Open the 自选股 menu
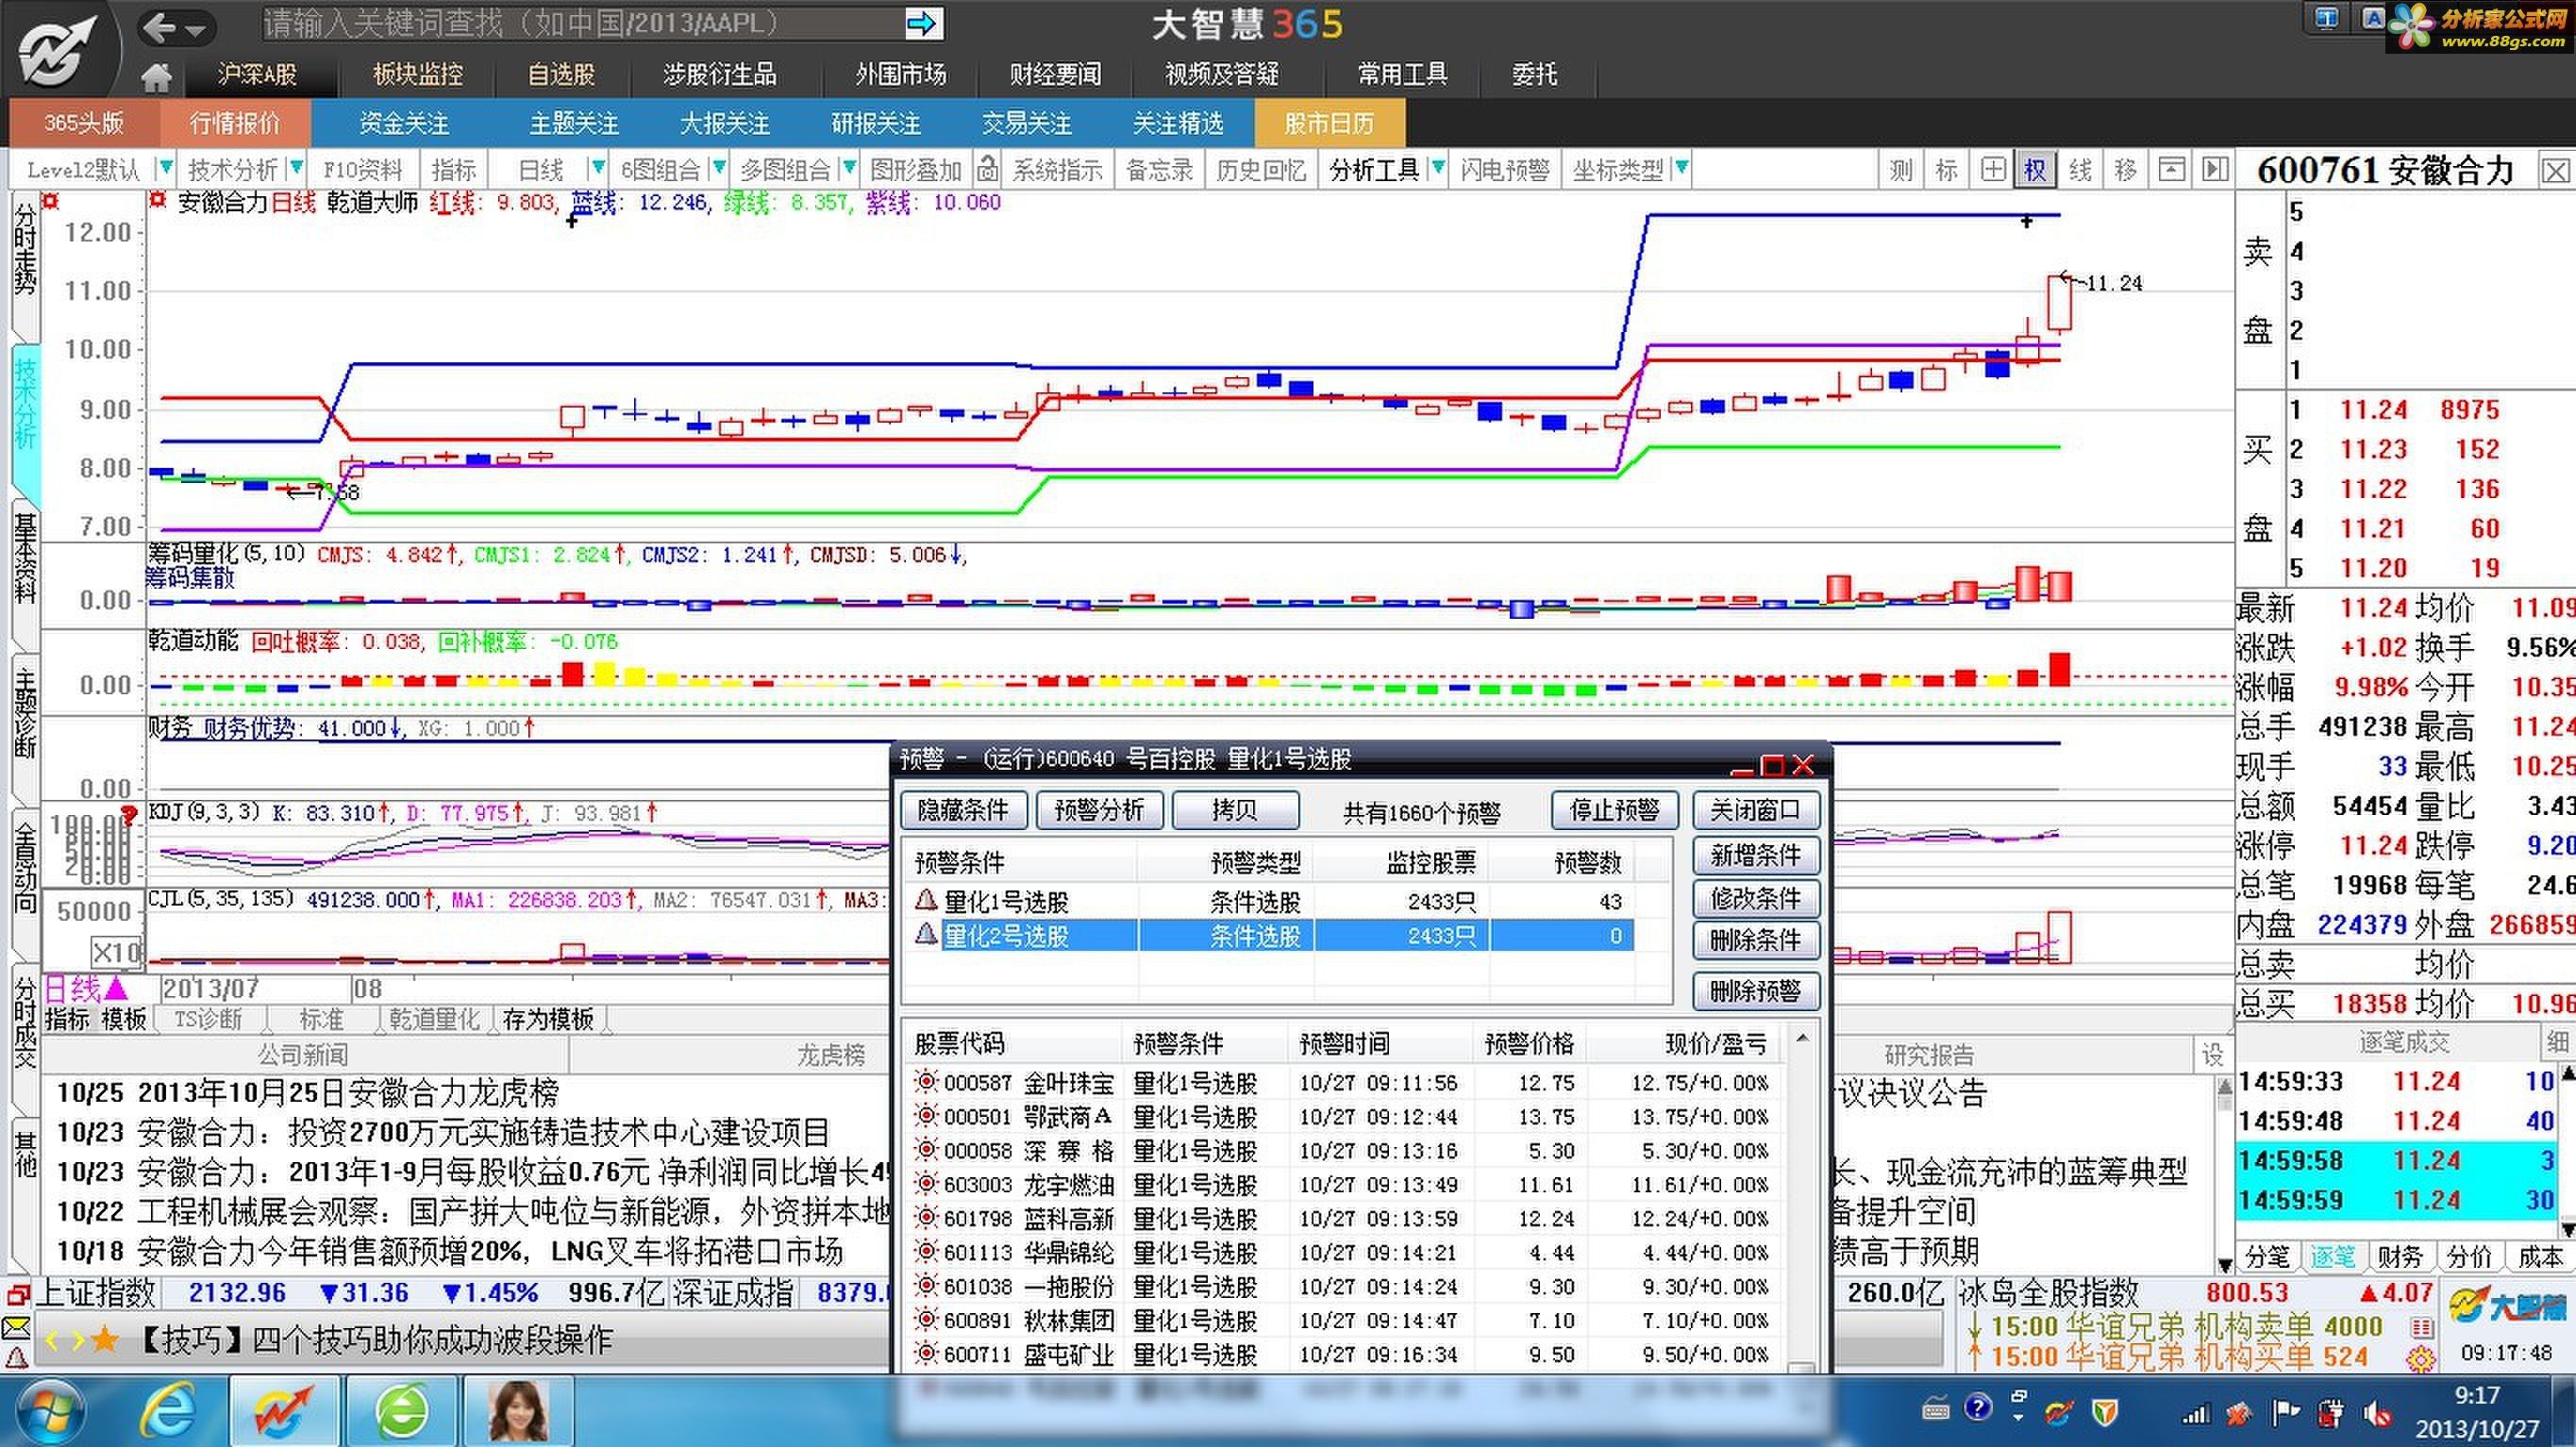This screenshot has width=2576, height=1447. (561, 74)
